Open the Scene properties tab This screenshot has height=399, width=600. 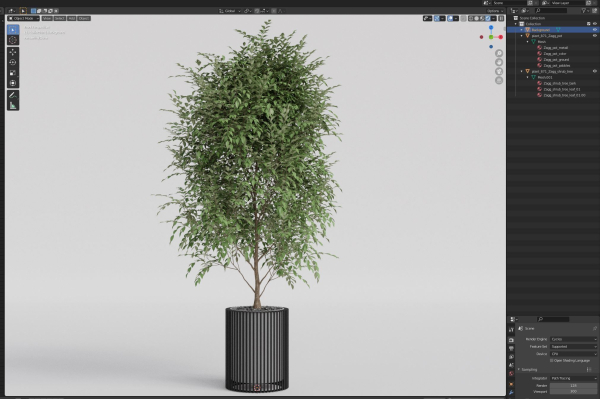(511, 365)
